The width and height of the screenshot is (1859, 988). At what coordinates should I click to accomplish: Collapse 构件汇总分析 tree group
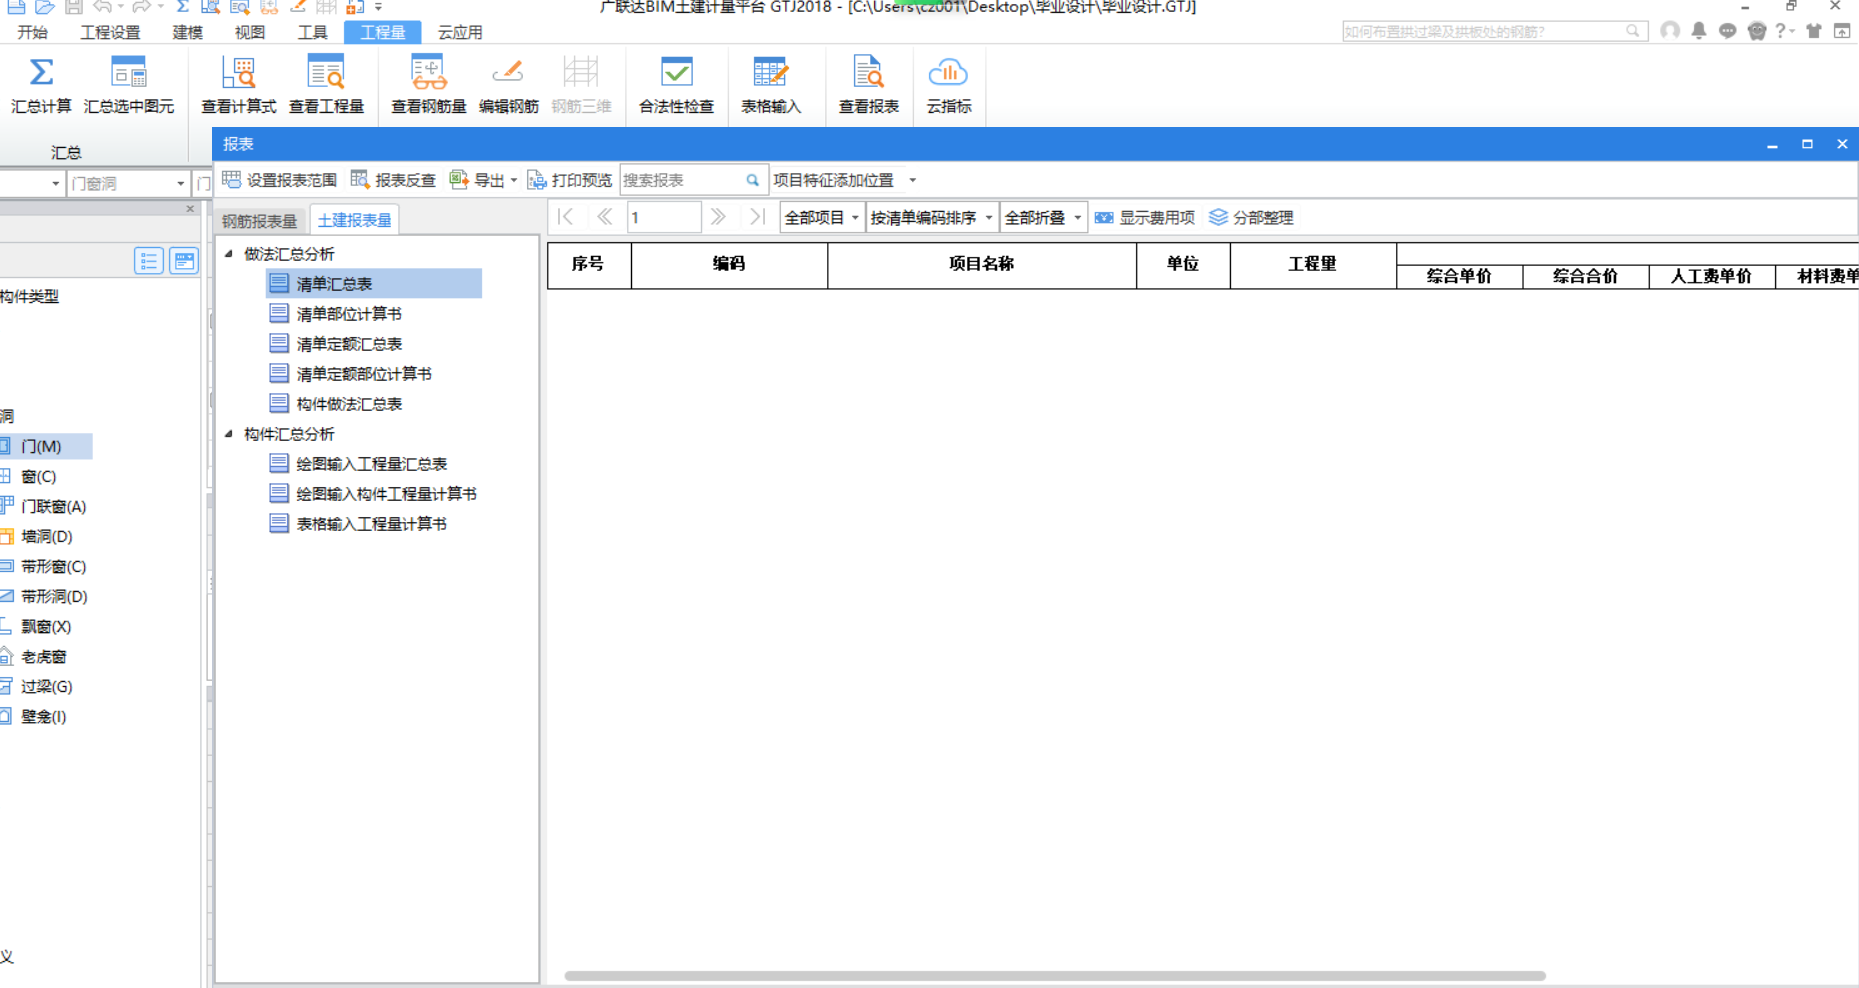click(x=229, y=434)
